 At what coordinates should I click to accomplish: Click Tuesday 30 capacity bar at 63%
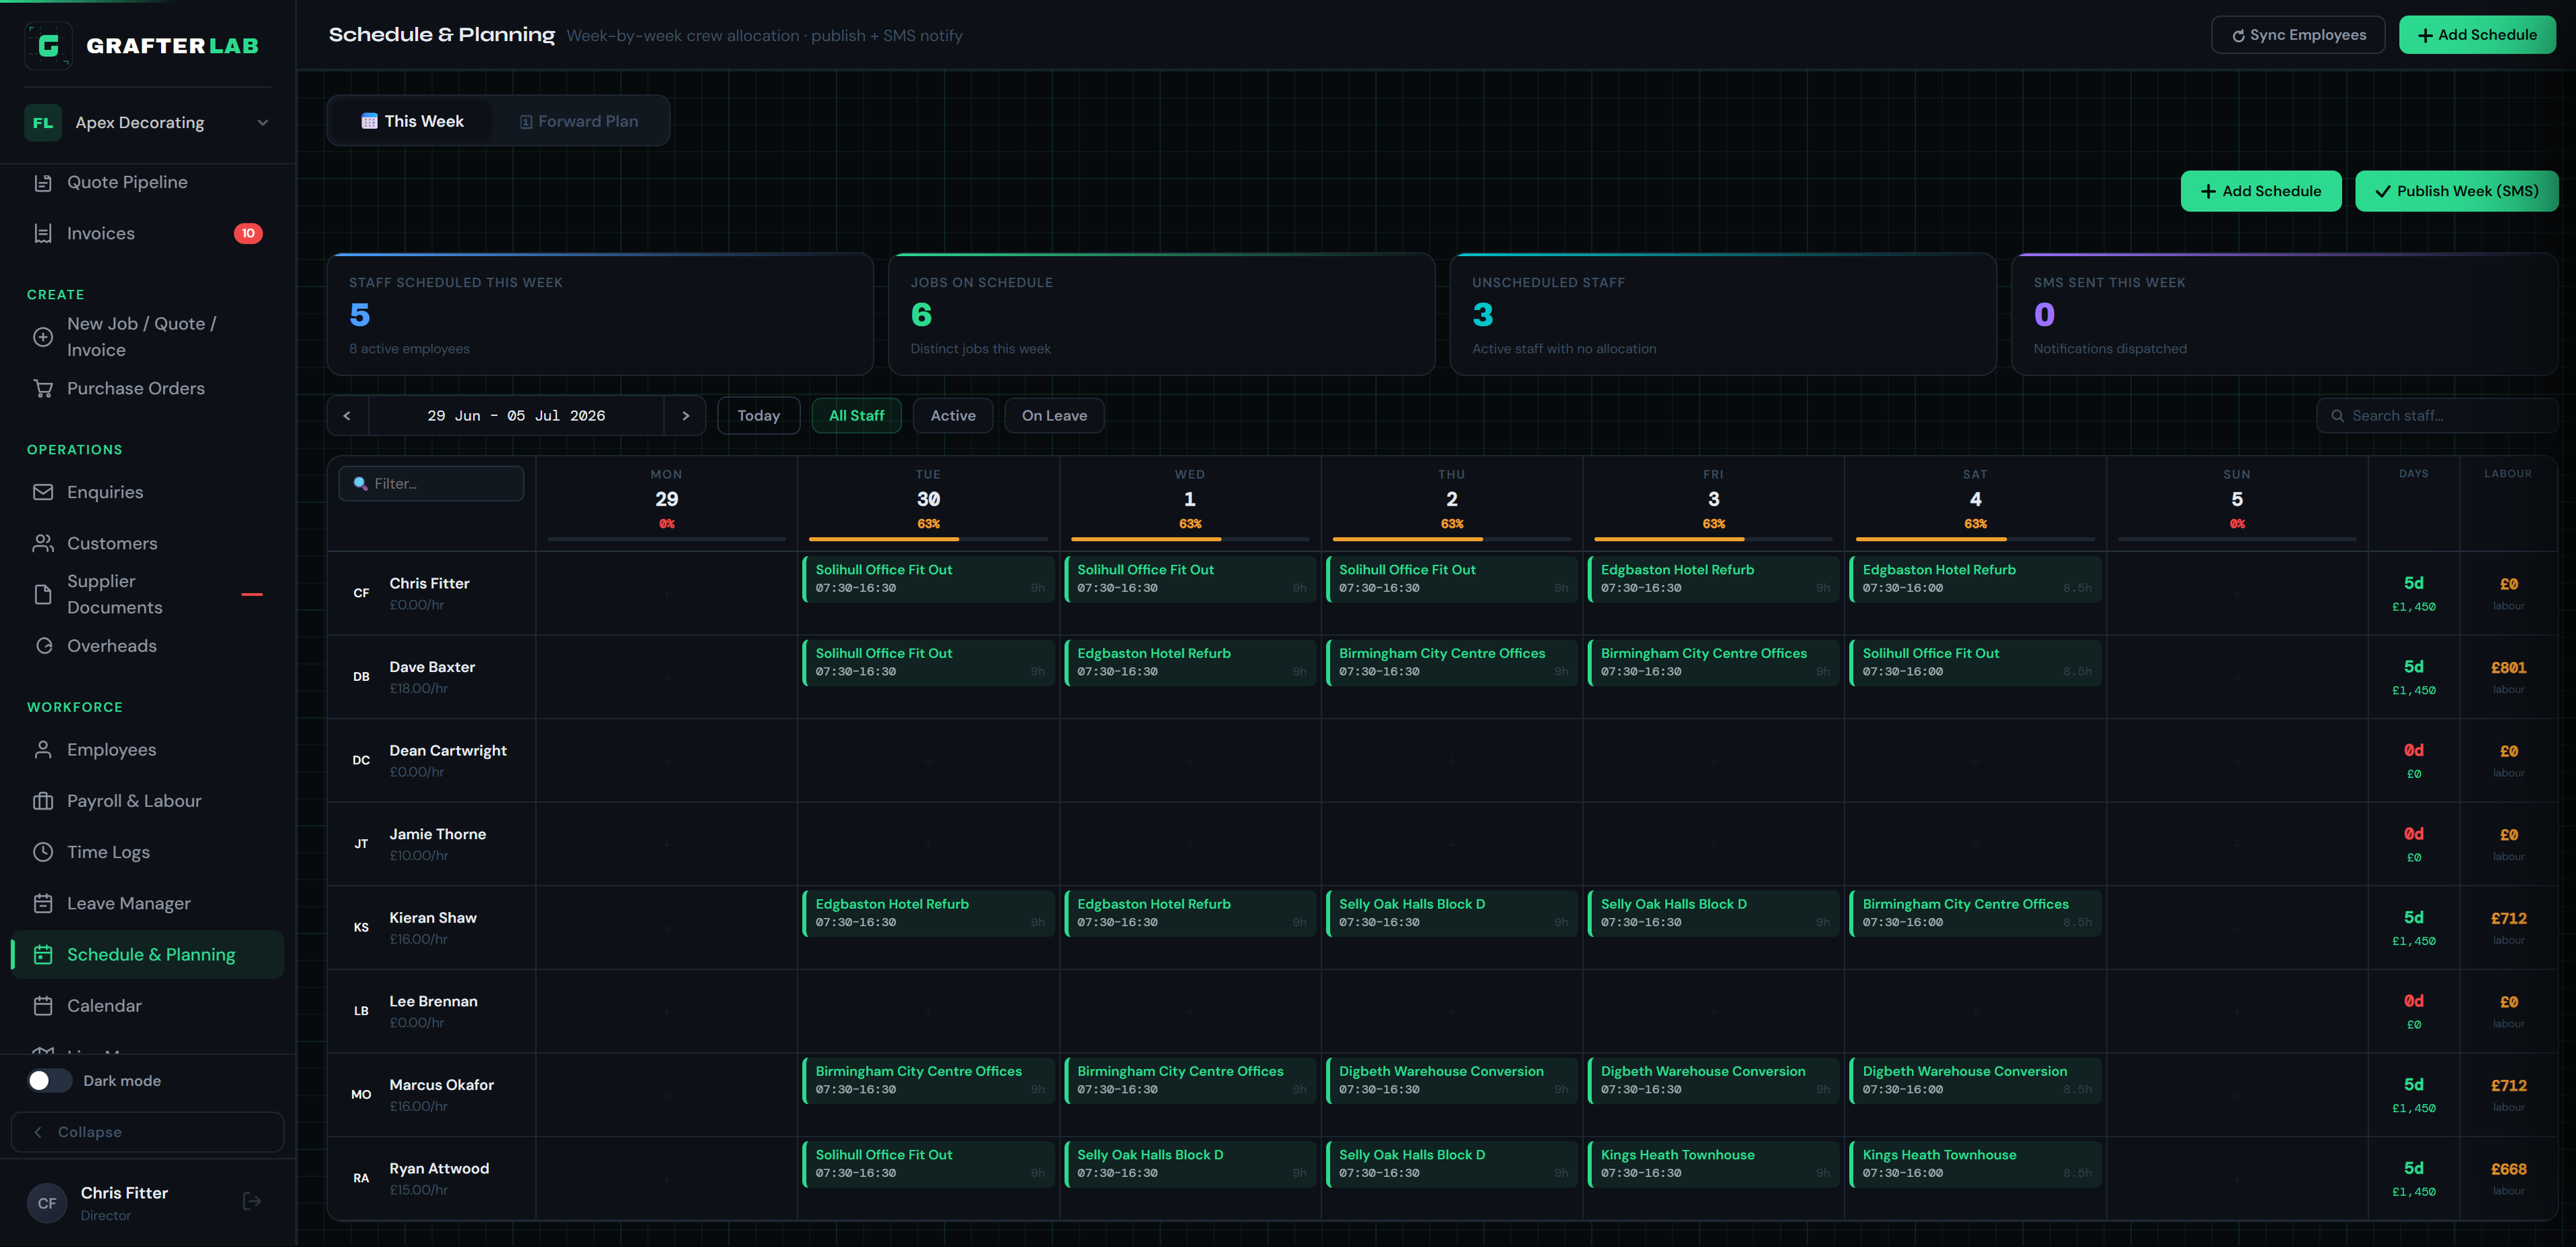click(928, 540)
